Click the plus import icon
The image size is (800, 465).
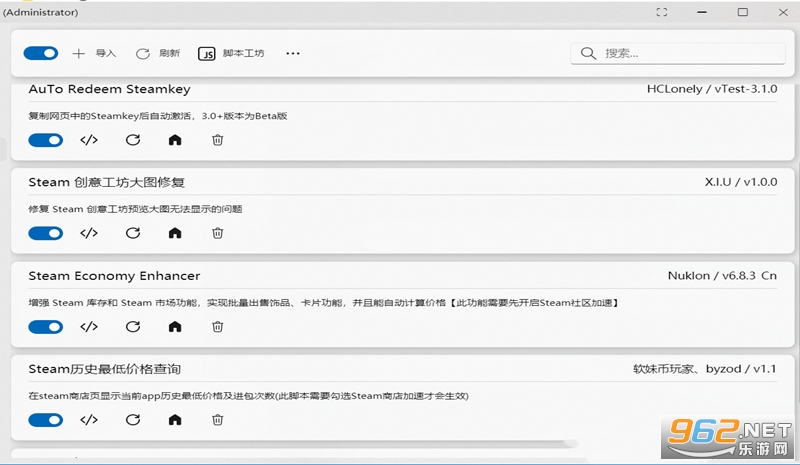coord(79,53)
